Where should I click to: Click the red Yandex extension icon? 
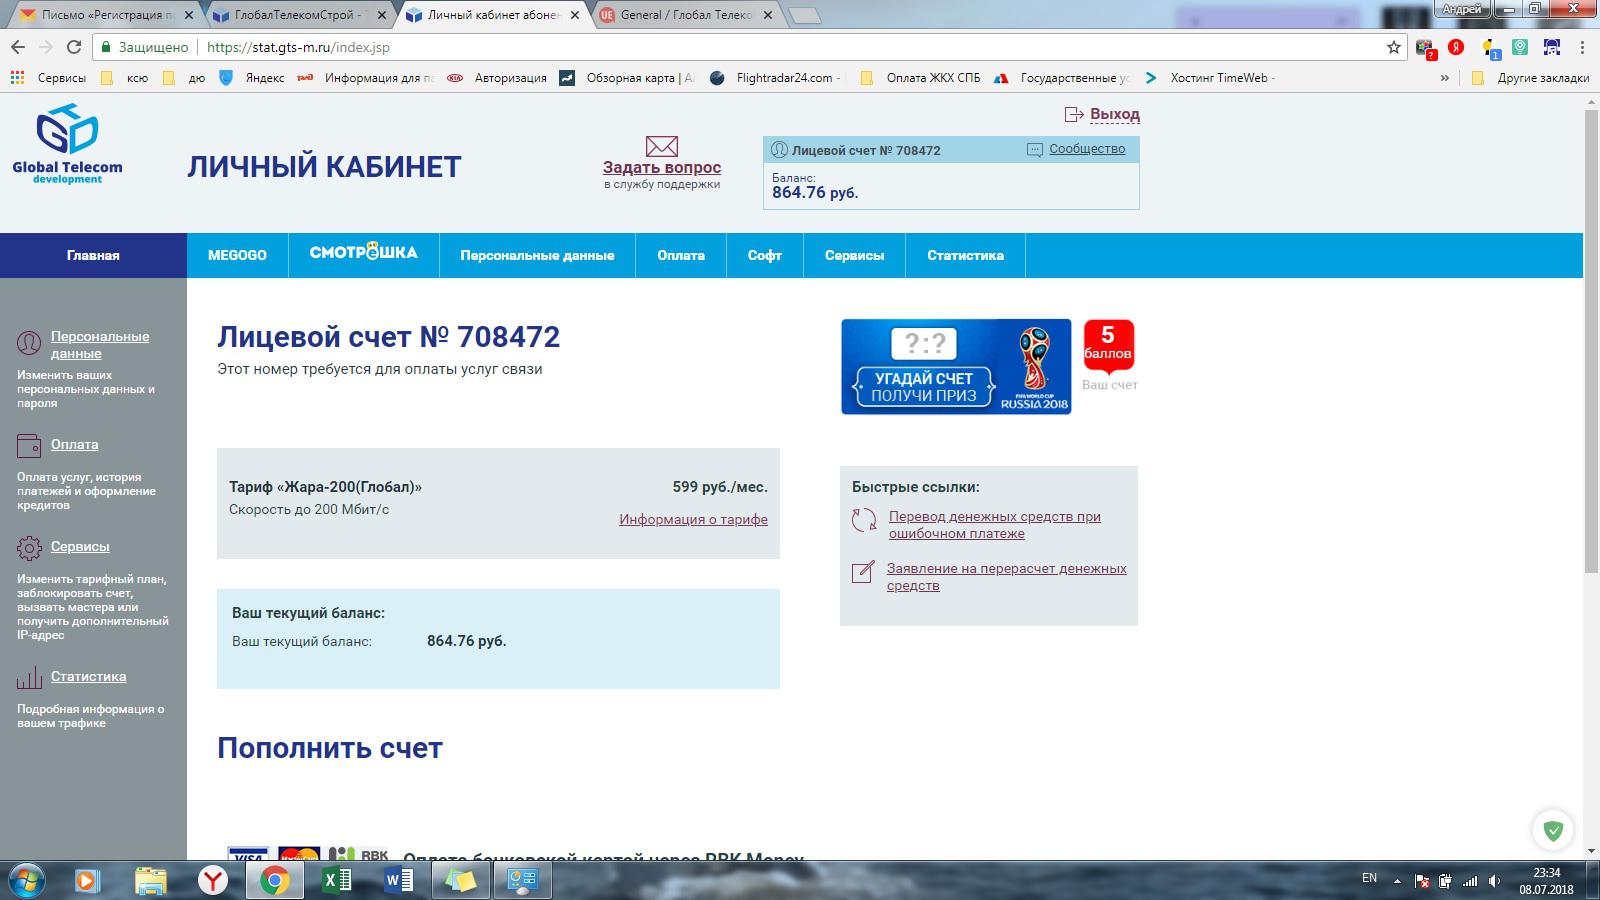1457,47
